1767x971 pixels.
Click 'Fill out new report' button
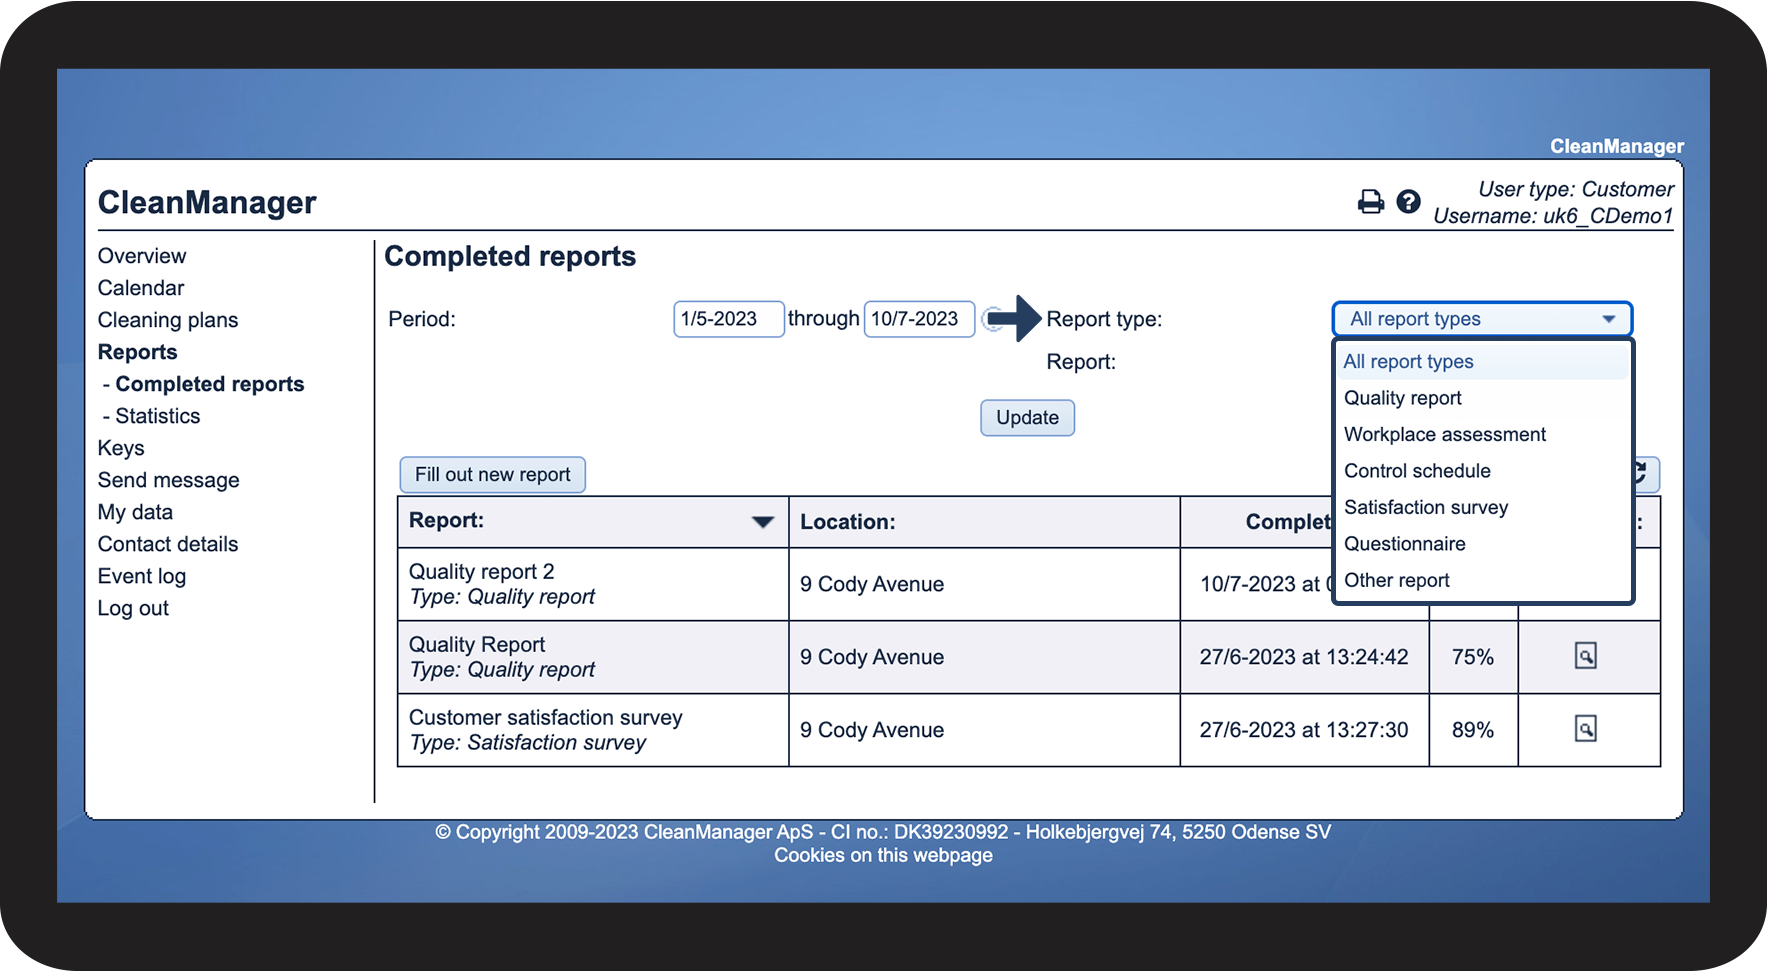[x=492, y=475]
